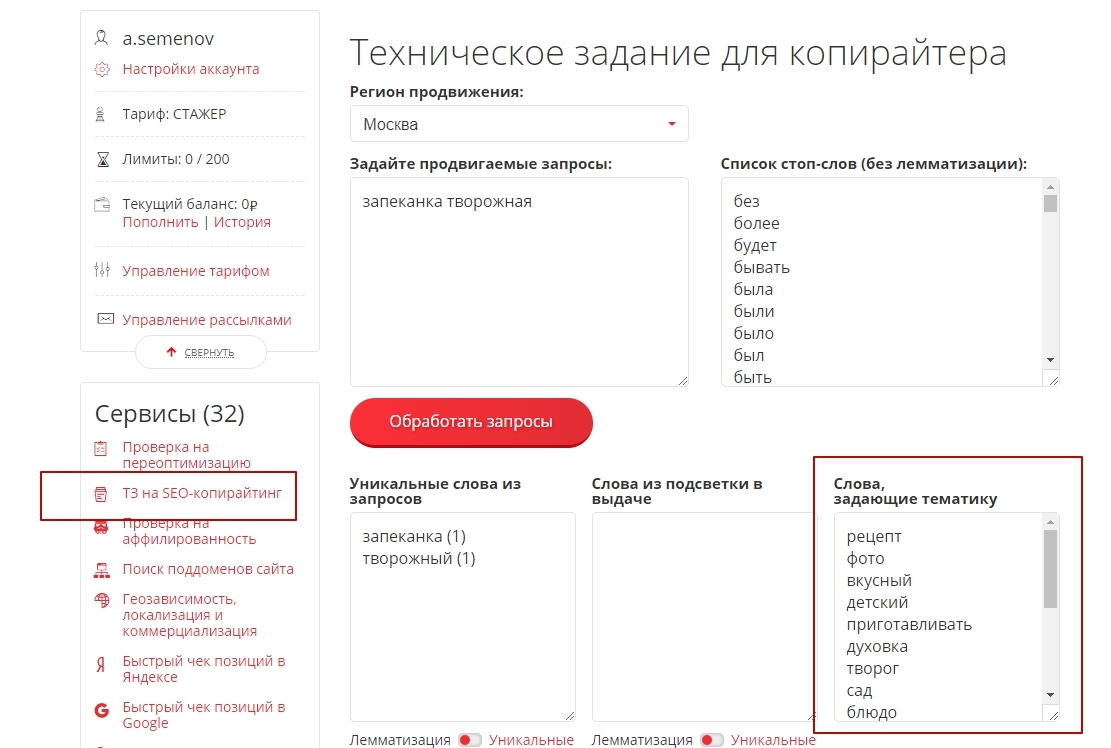The image size is (1111, 748).
Task: Click the word 'духовка' in the тематику list
Action: [876, 646]
